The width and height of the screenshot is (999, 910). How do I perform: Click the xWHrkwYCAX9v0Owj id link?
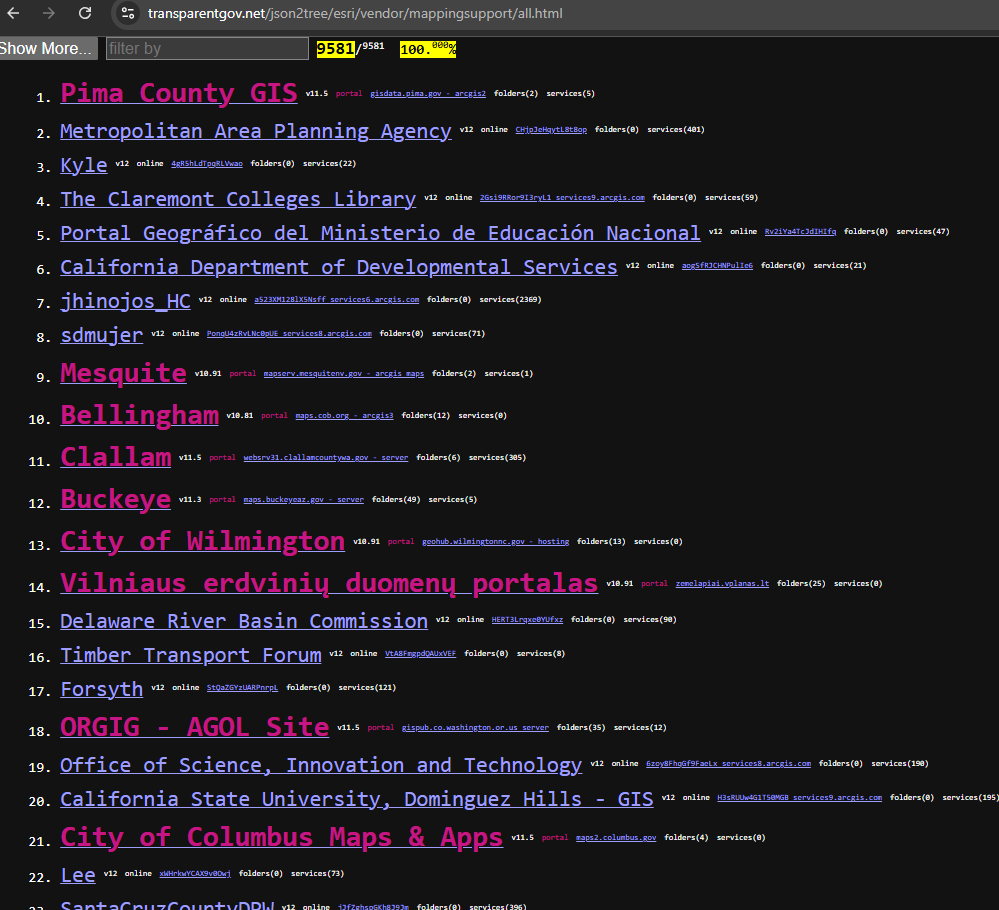pyautogui.click(x=194, y=874)
